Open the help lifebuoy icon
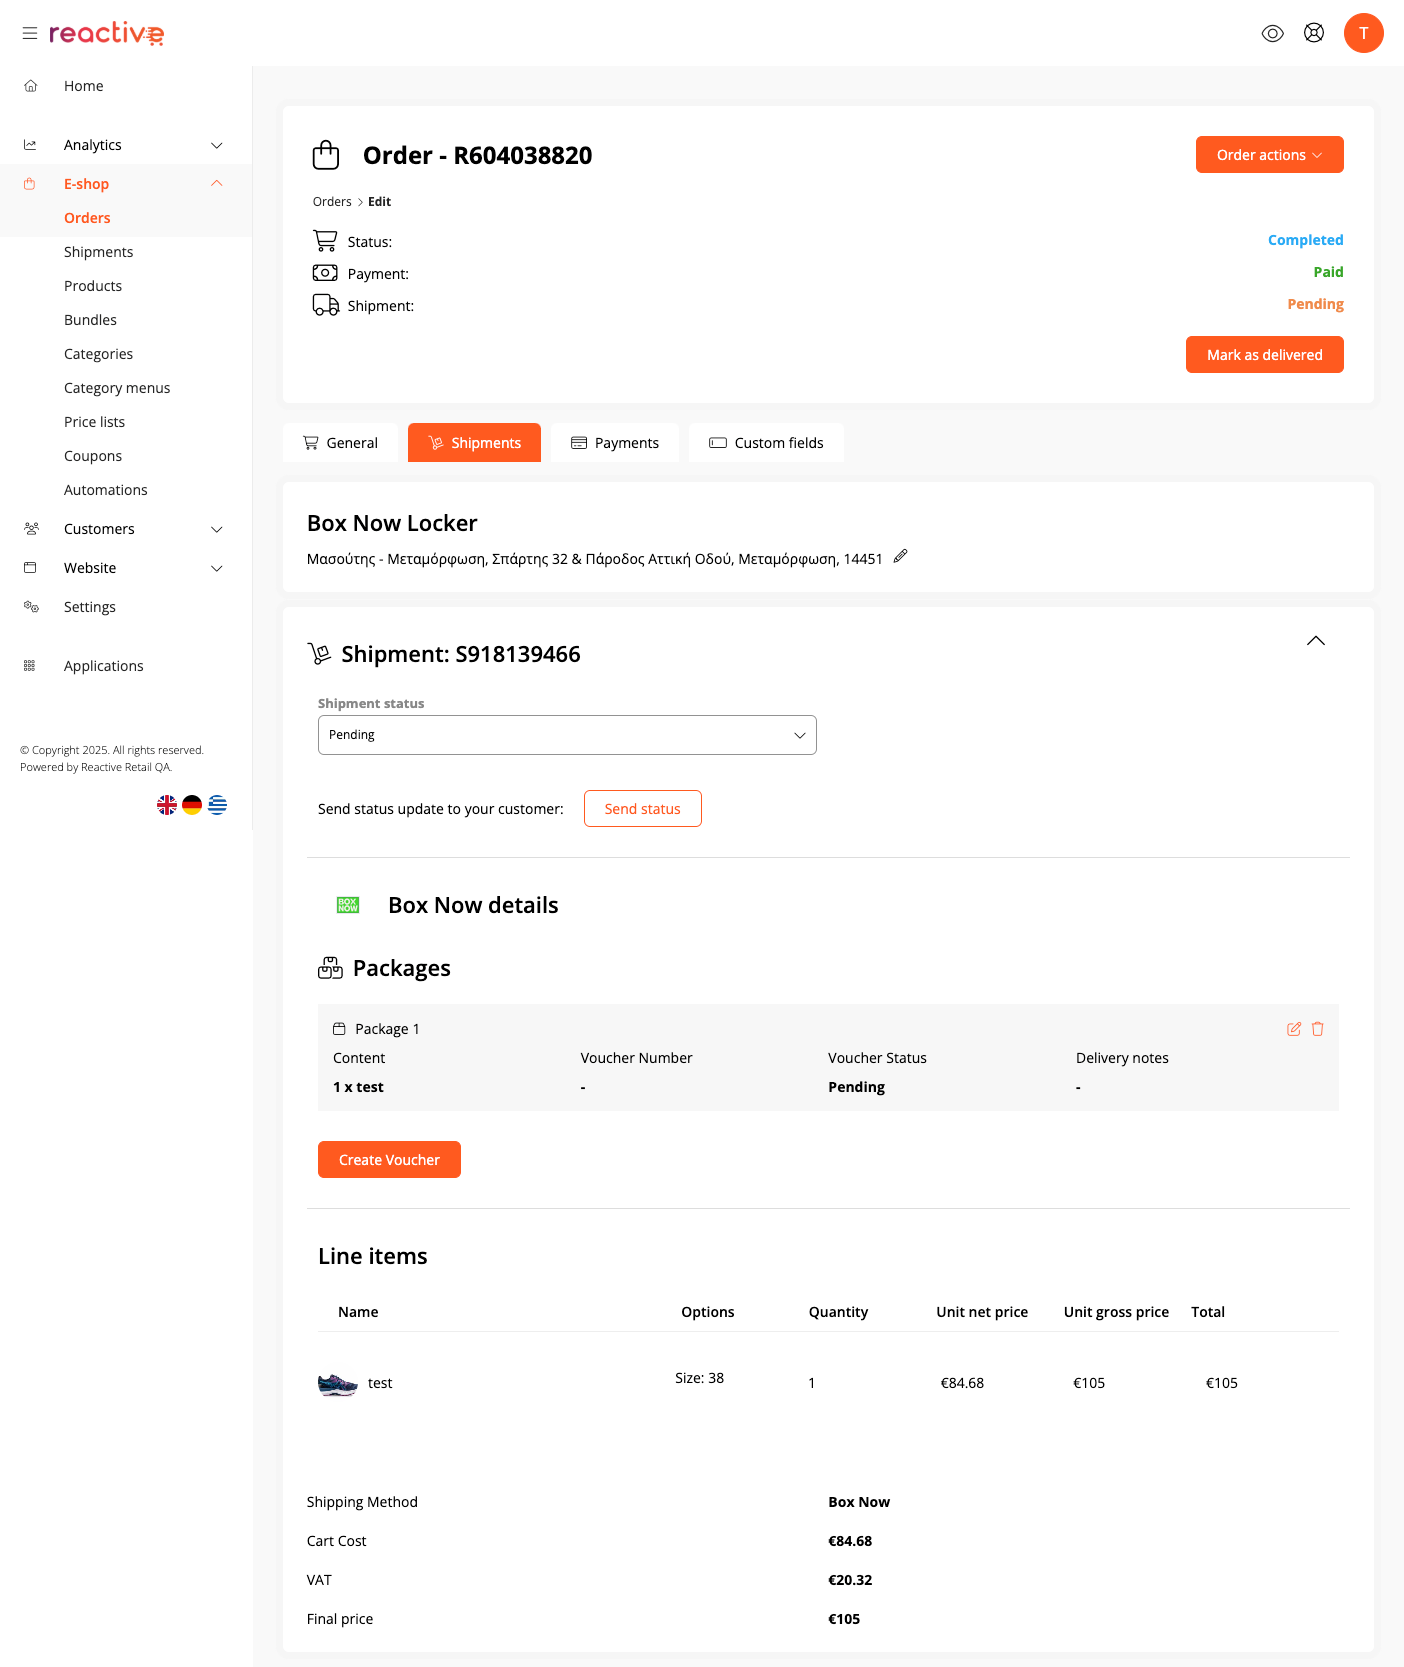 tap(1314, 34)
